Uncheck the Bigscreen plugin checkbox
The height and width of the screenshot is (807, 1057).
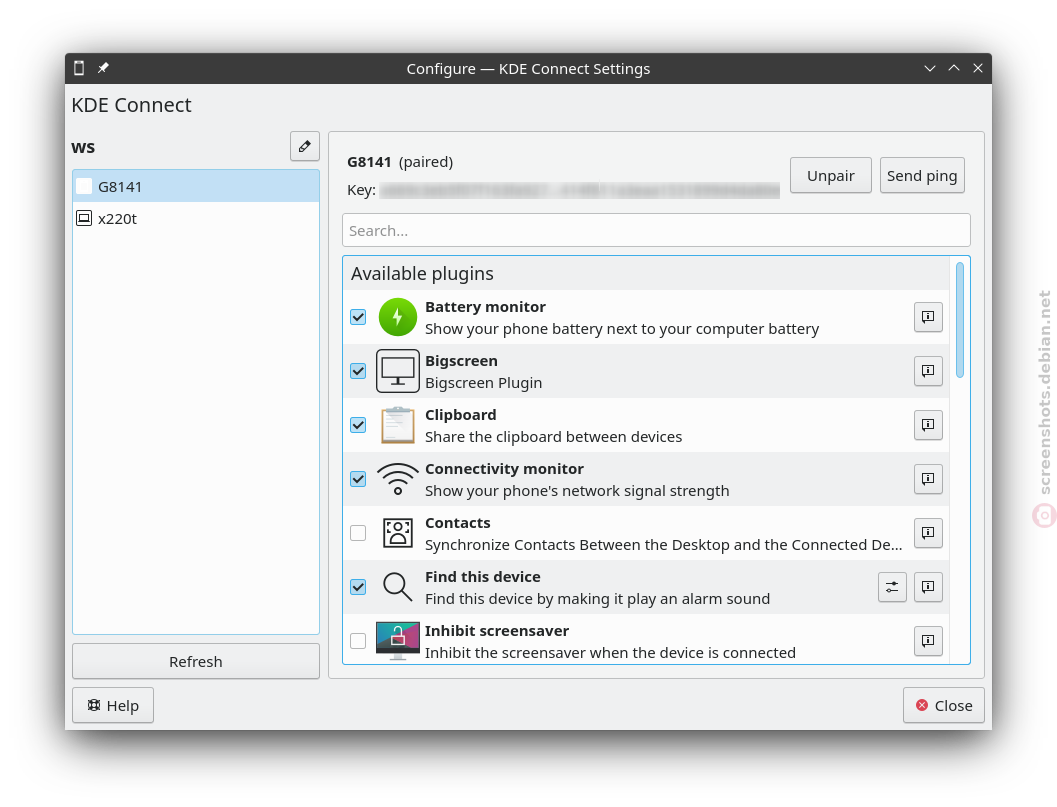pyautogui.click(x=358, y=371)
